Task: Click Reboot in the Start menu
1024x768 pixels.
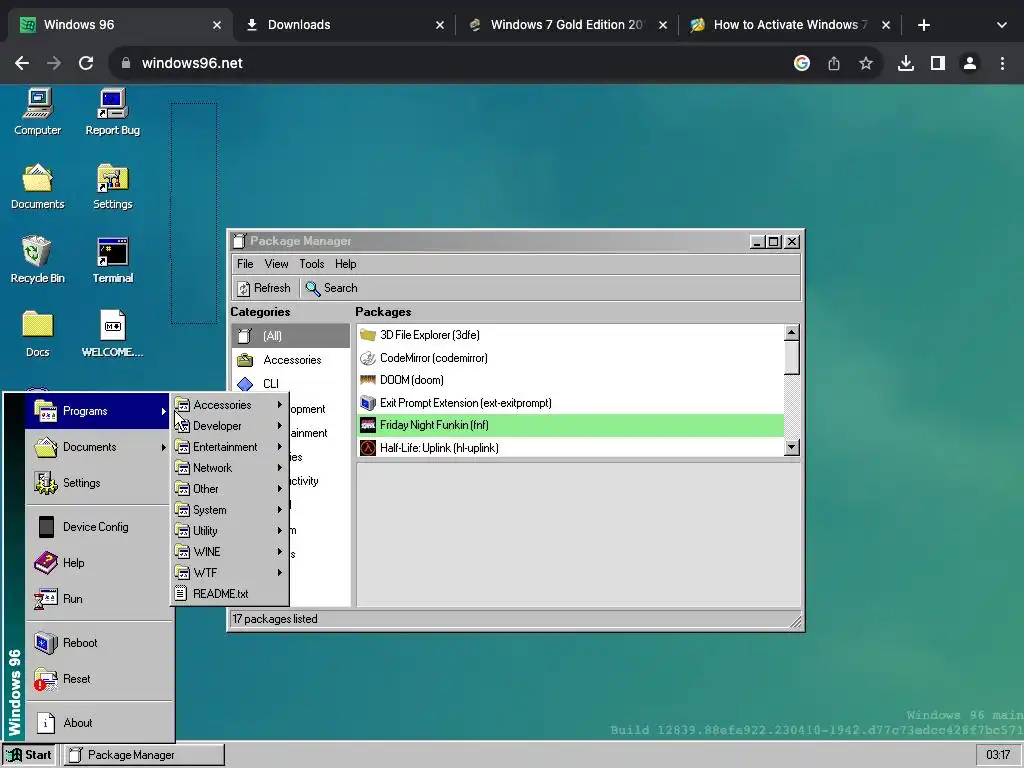Action: [99, 643]
